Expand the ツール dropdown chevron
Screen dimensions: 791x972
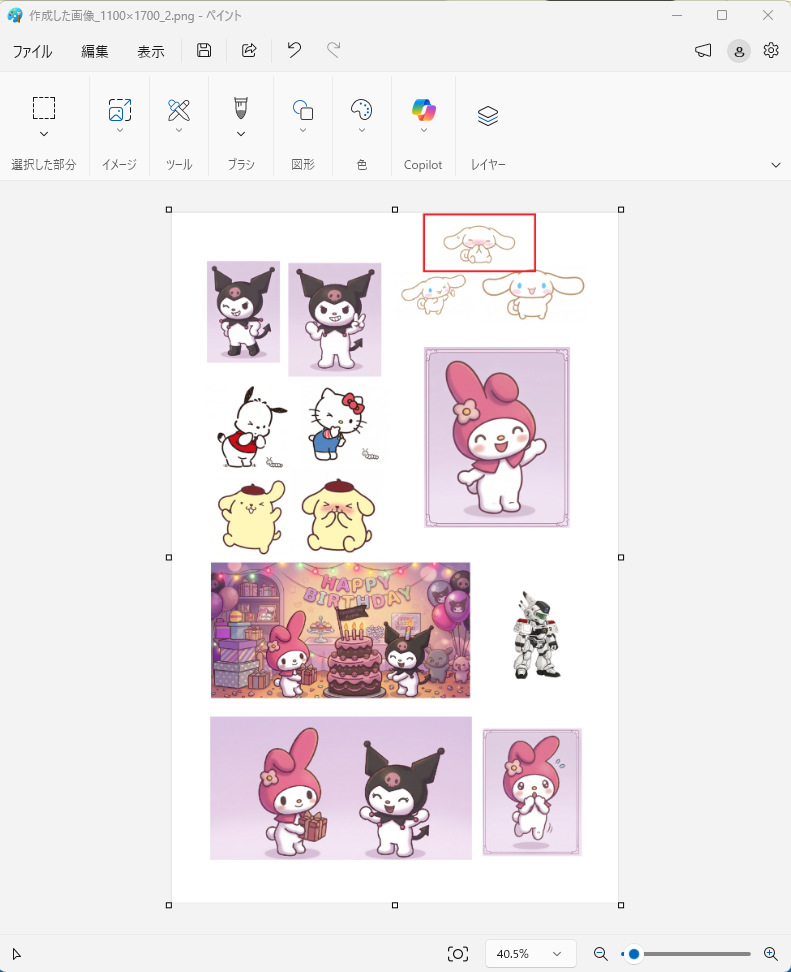coord(179,130)
